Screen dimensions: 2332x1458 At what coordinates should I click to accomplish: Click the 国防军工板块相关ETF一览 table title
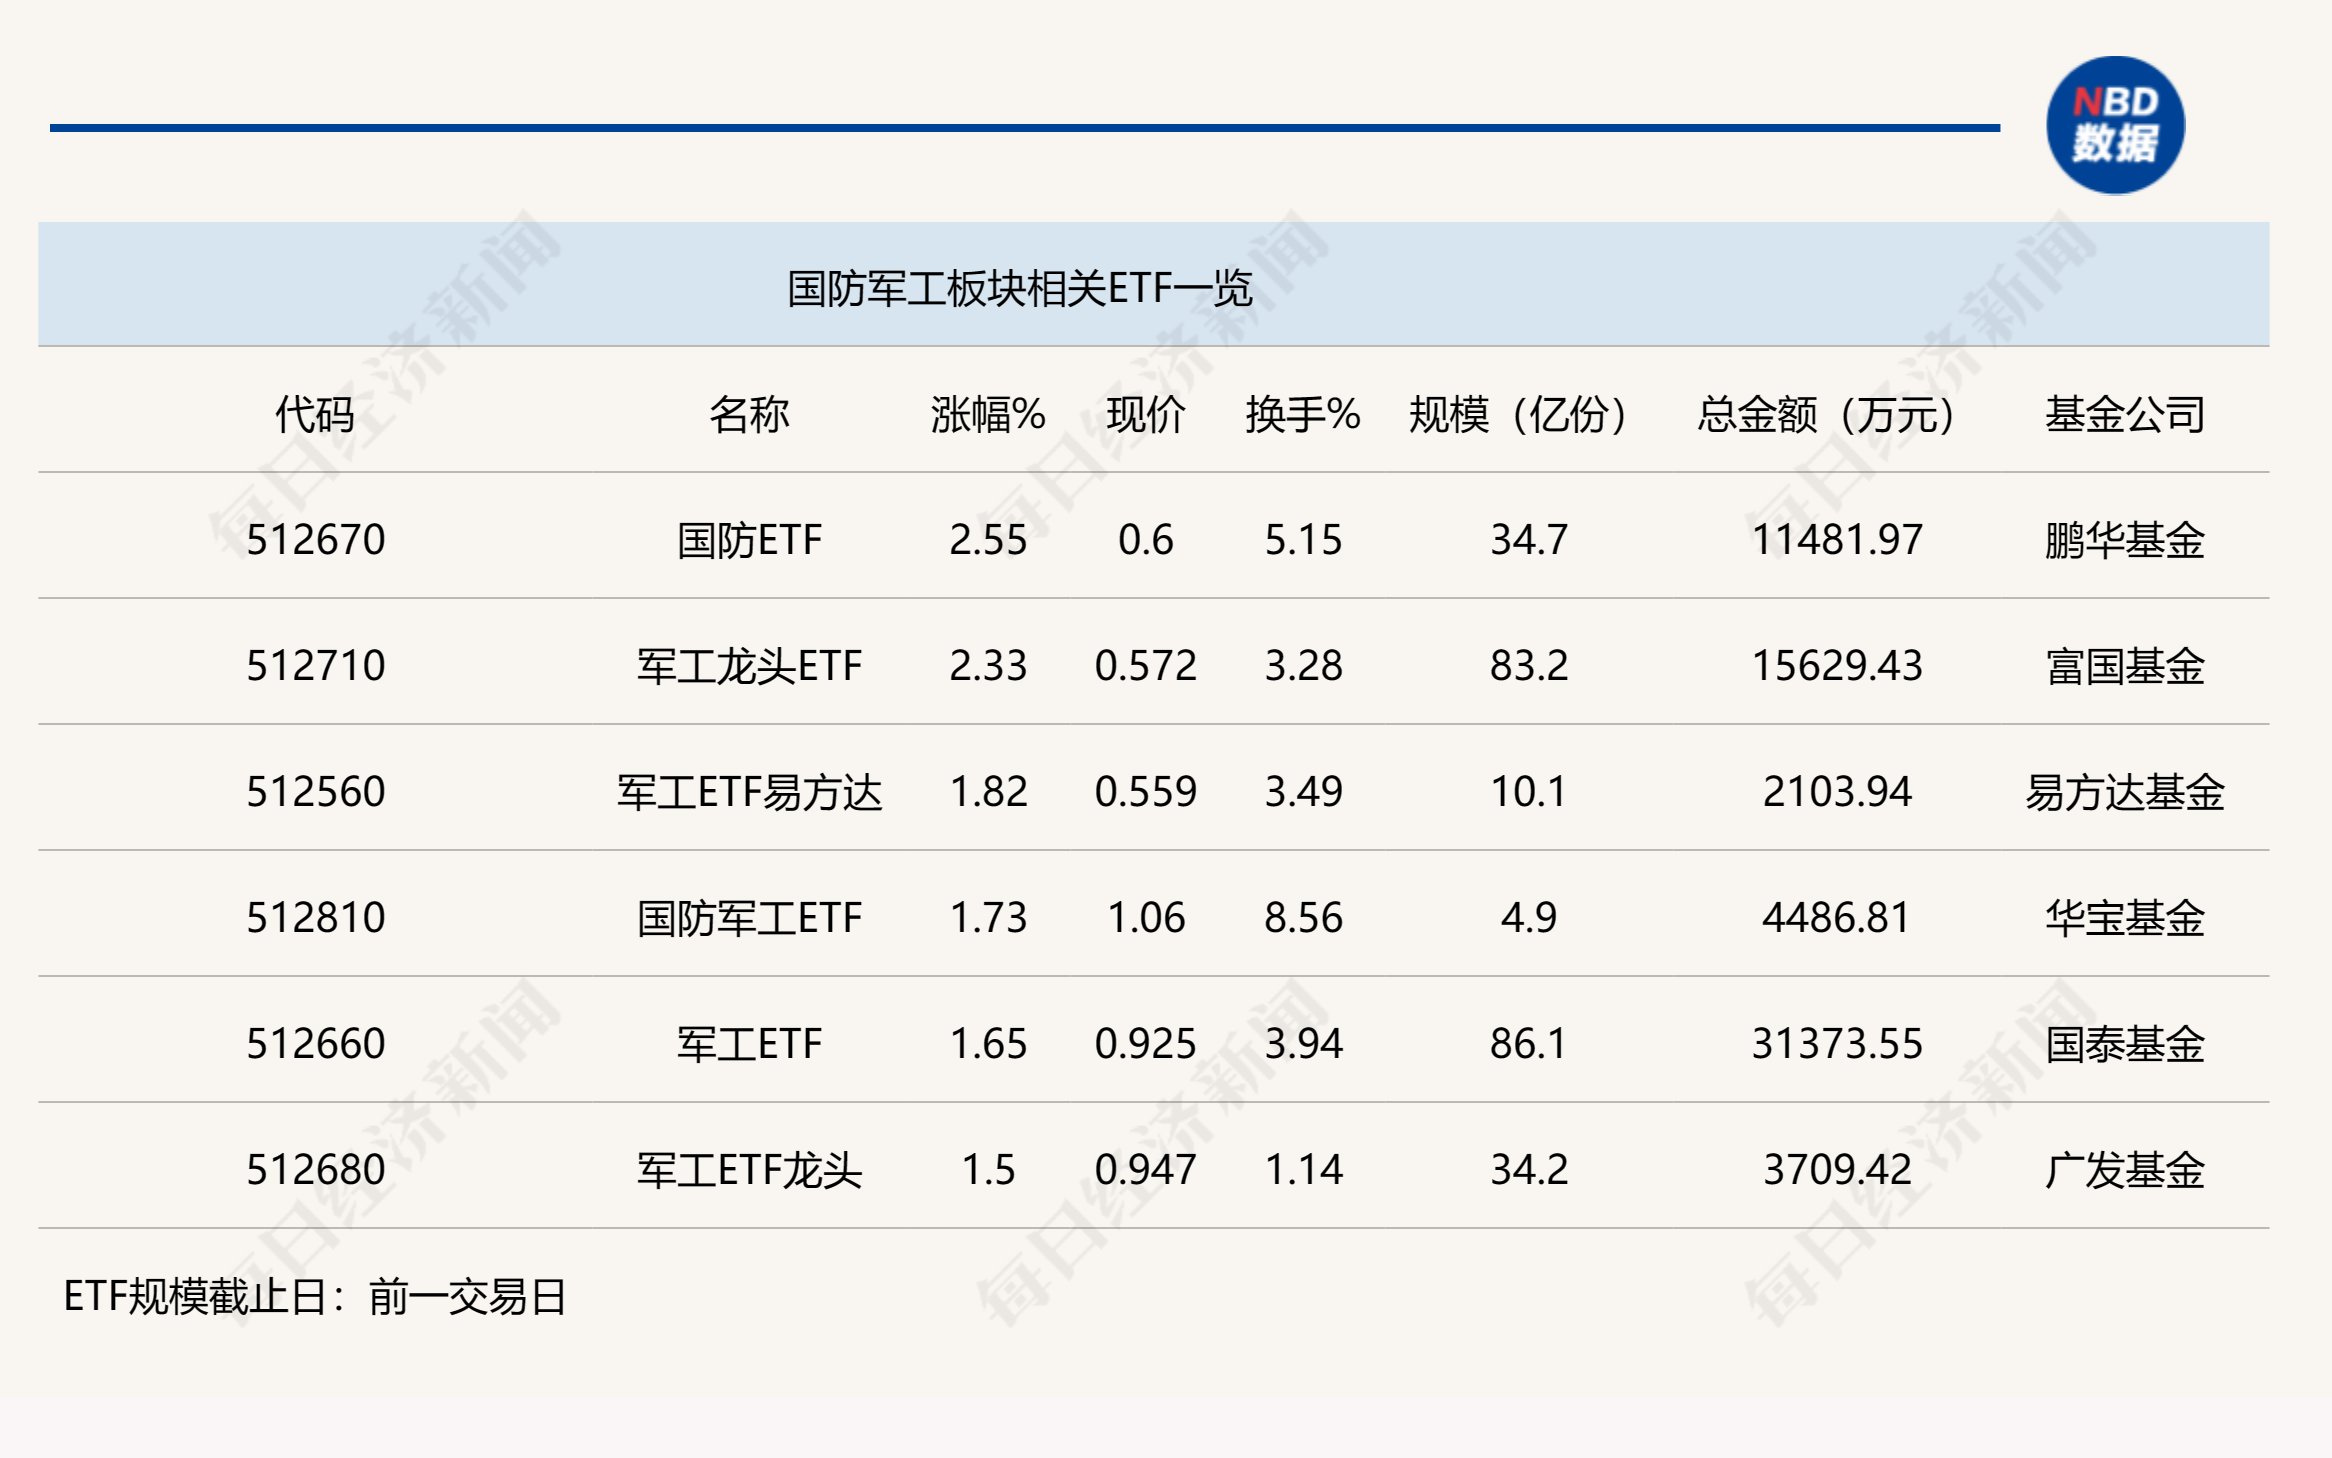click(x=1019, y=289)
